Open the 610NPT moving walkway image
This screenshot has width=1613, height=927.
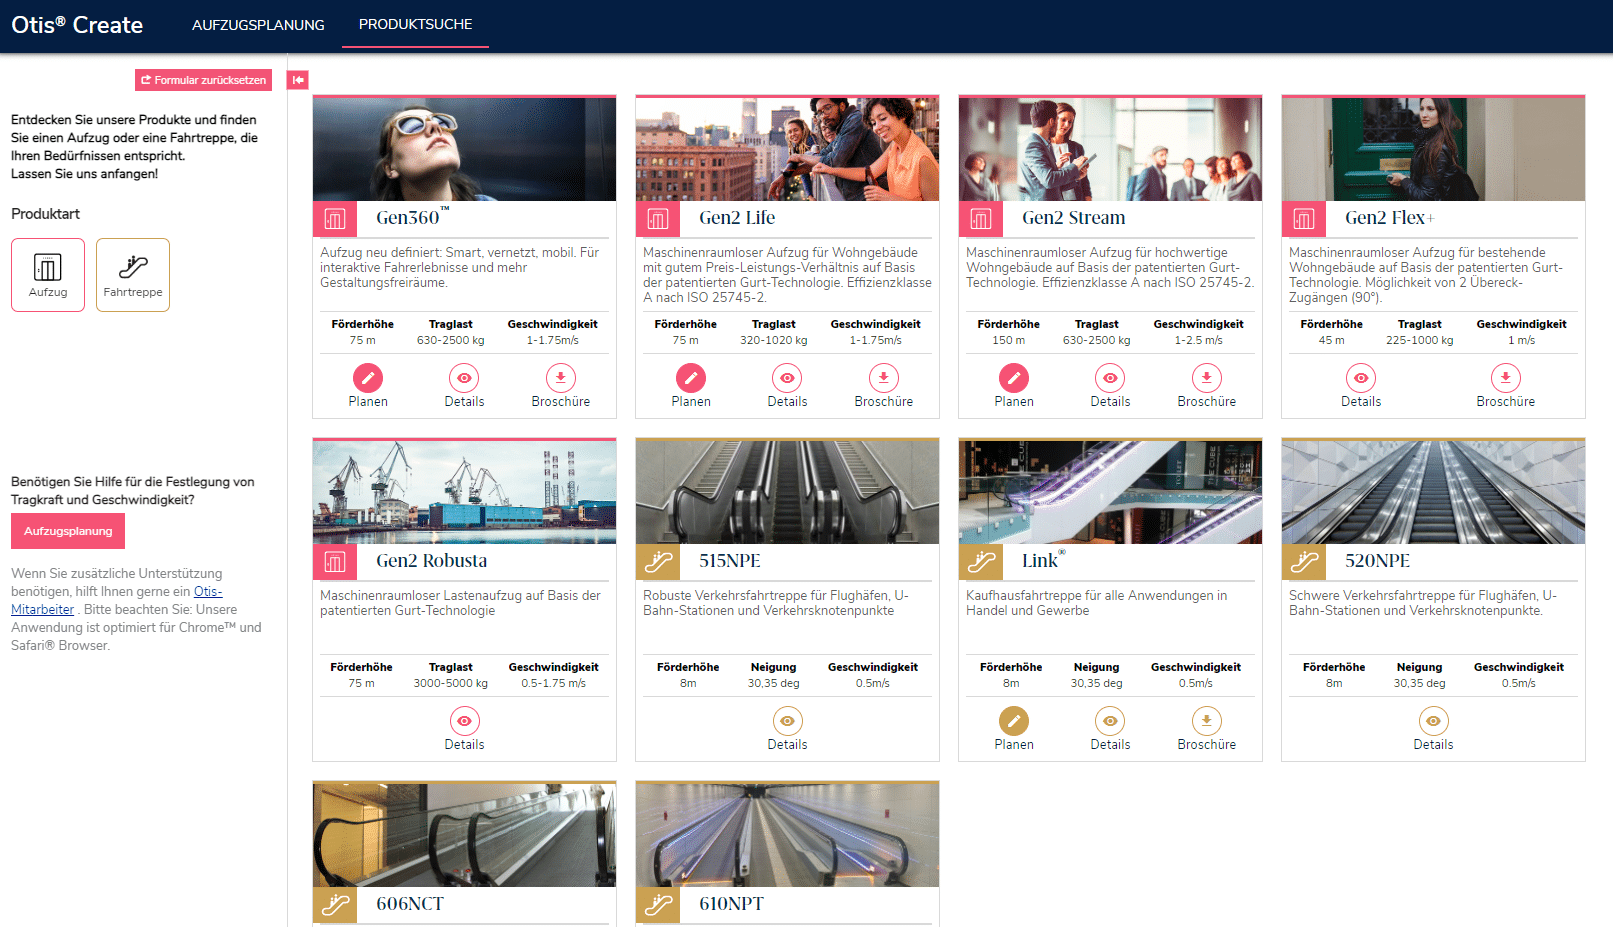pyautogui.click(x=787, y=835)
